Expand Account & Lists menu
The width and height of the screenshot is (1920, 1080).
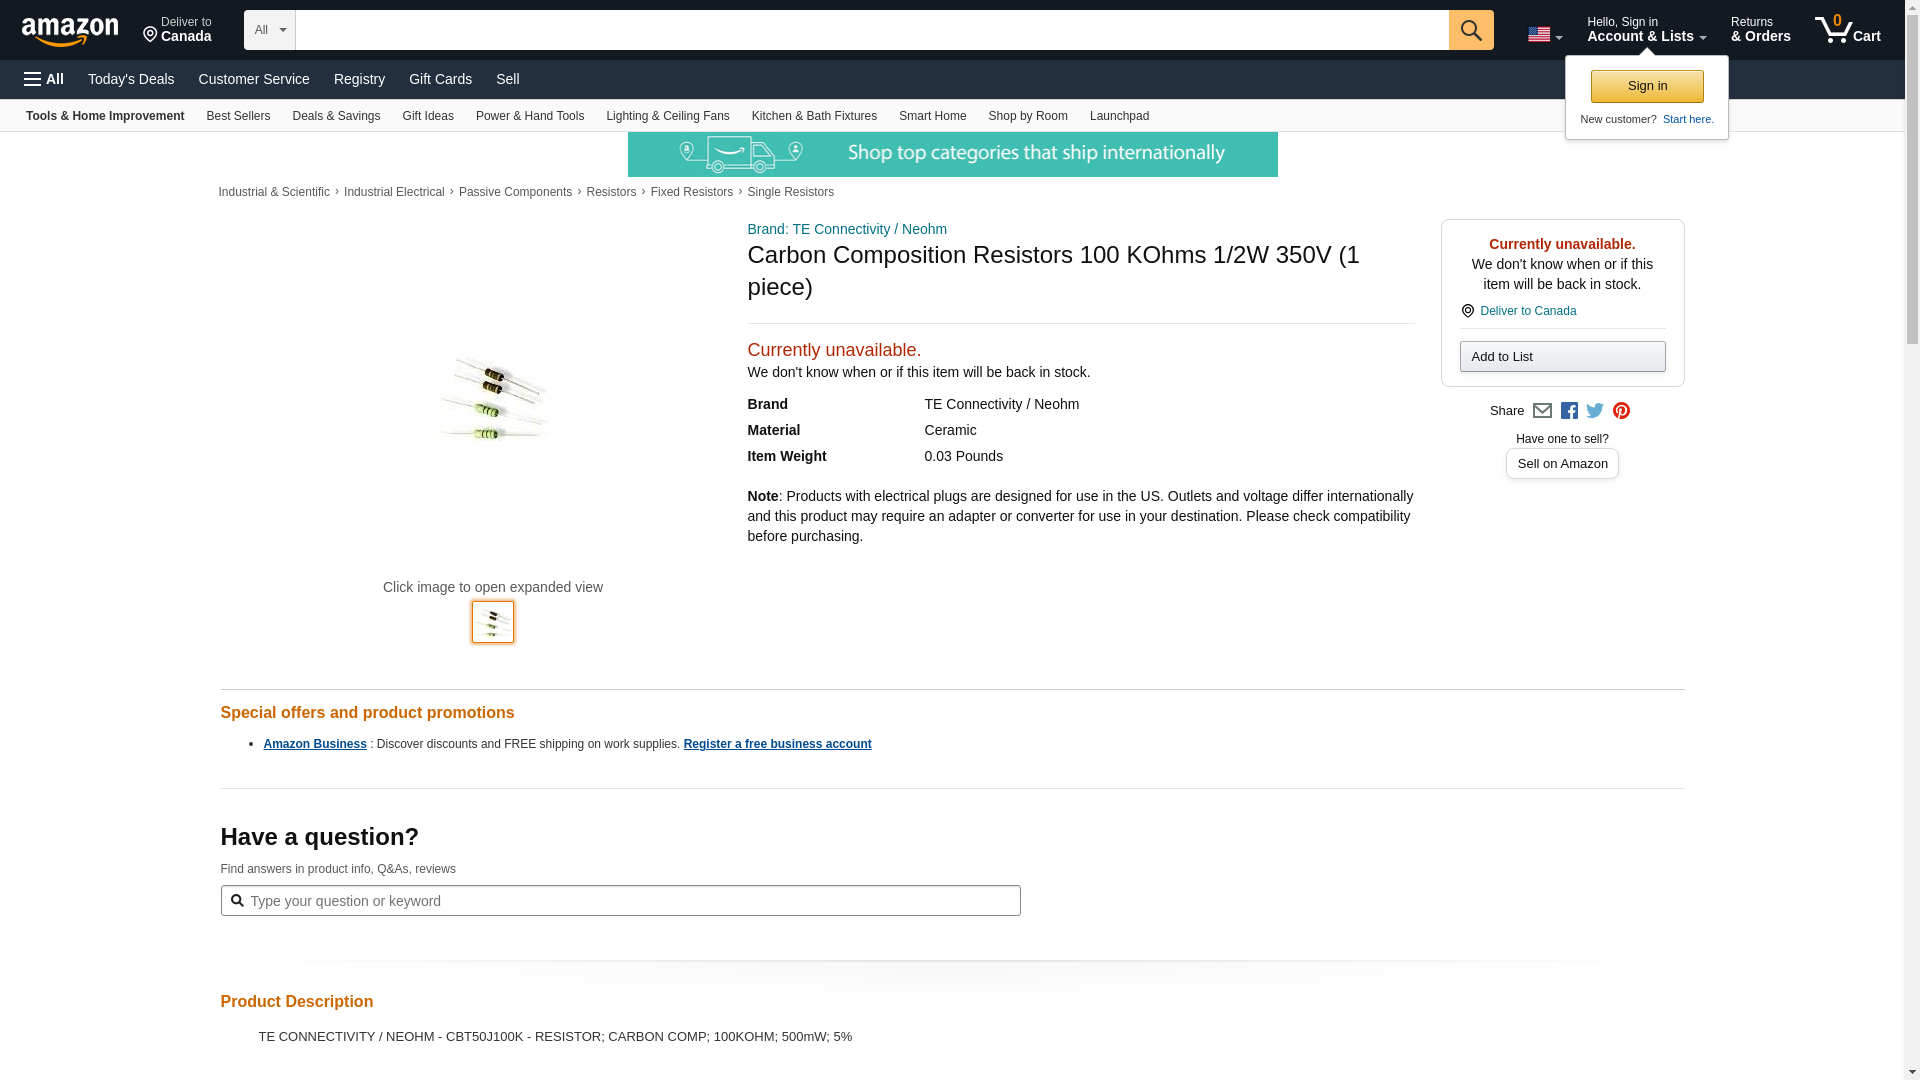(1645, 30)
